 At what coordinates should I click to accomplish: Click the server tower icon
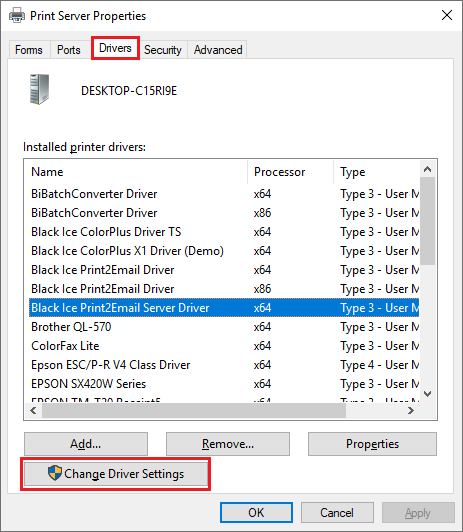pos(39,89)
